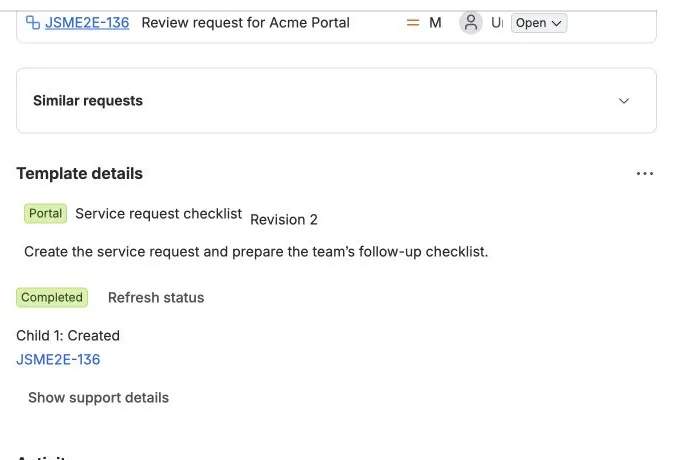Screen dimensions: 680x460
Task: Select the Service request checklist title
Action: pyautogui.click(x=158, y=213)
